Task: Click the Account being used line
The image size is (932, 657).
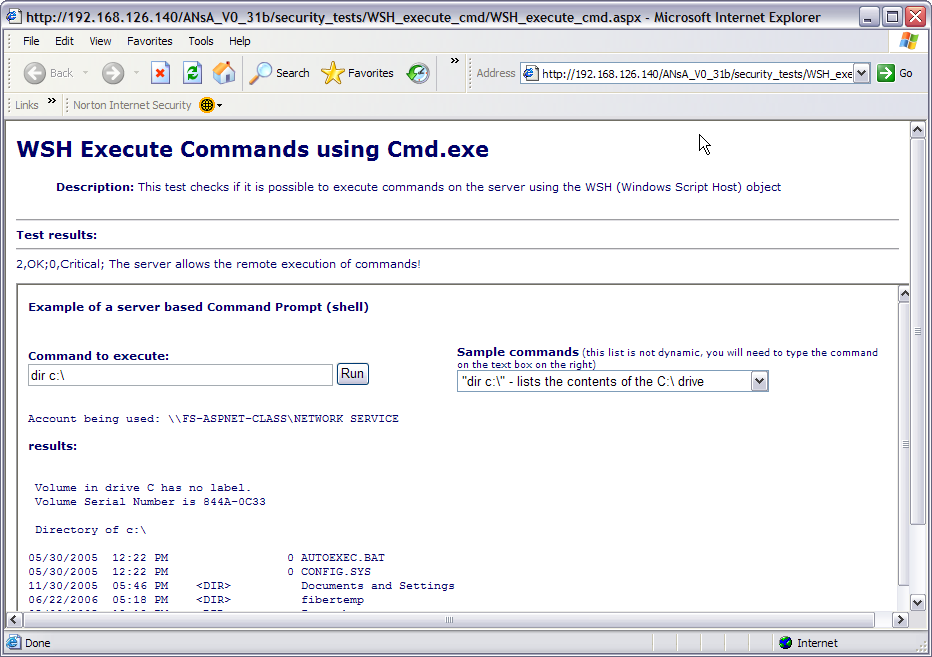Action: pos(213,419)
